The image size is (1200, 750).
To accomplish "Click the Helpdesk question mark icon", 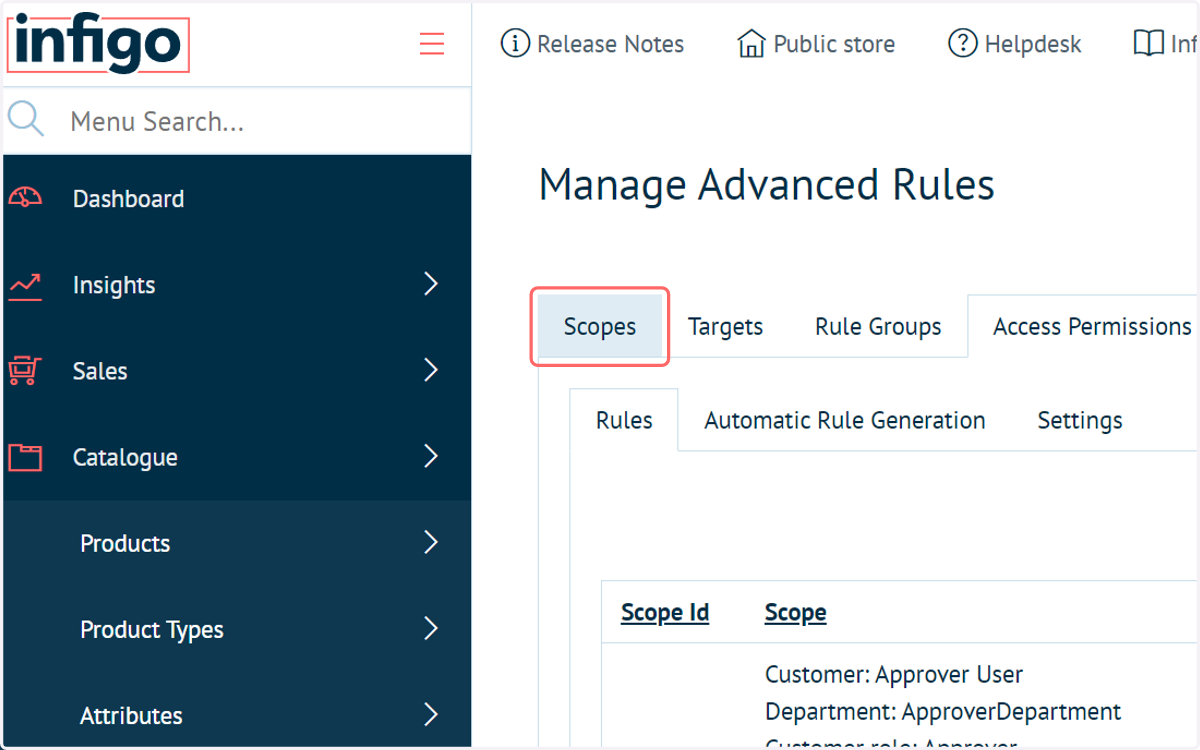I will (x=962, y=43).
